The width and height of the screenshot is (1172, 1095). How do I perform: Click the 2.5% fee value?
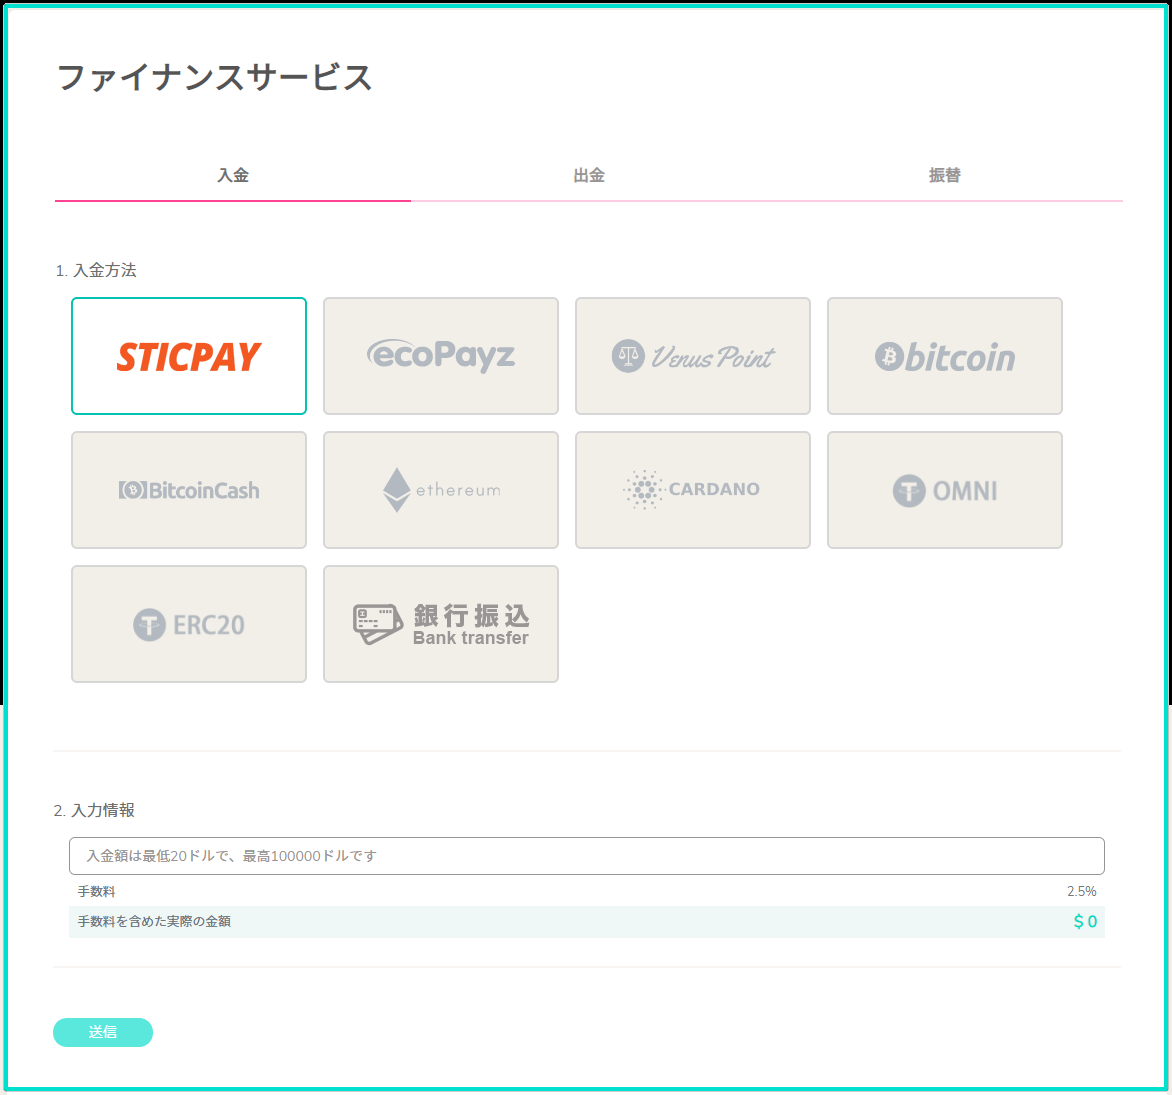(1082, 892)
